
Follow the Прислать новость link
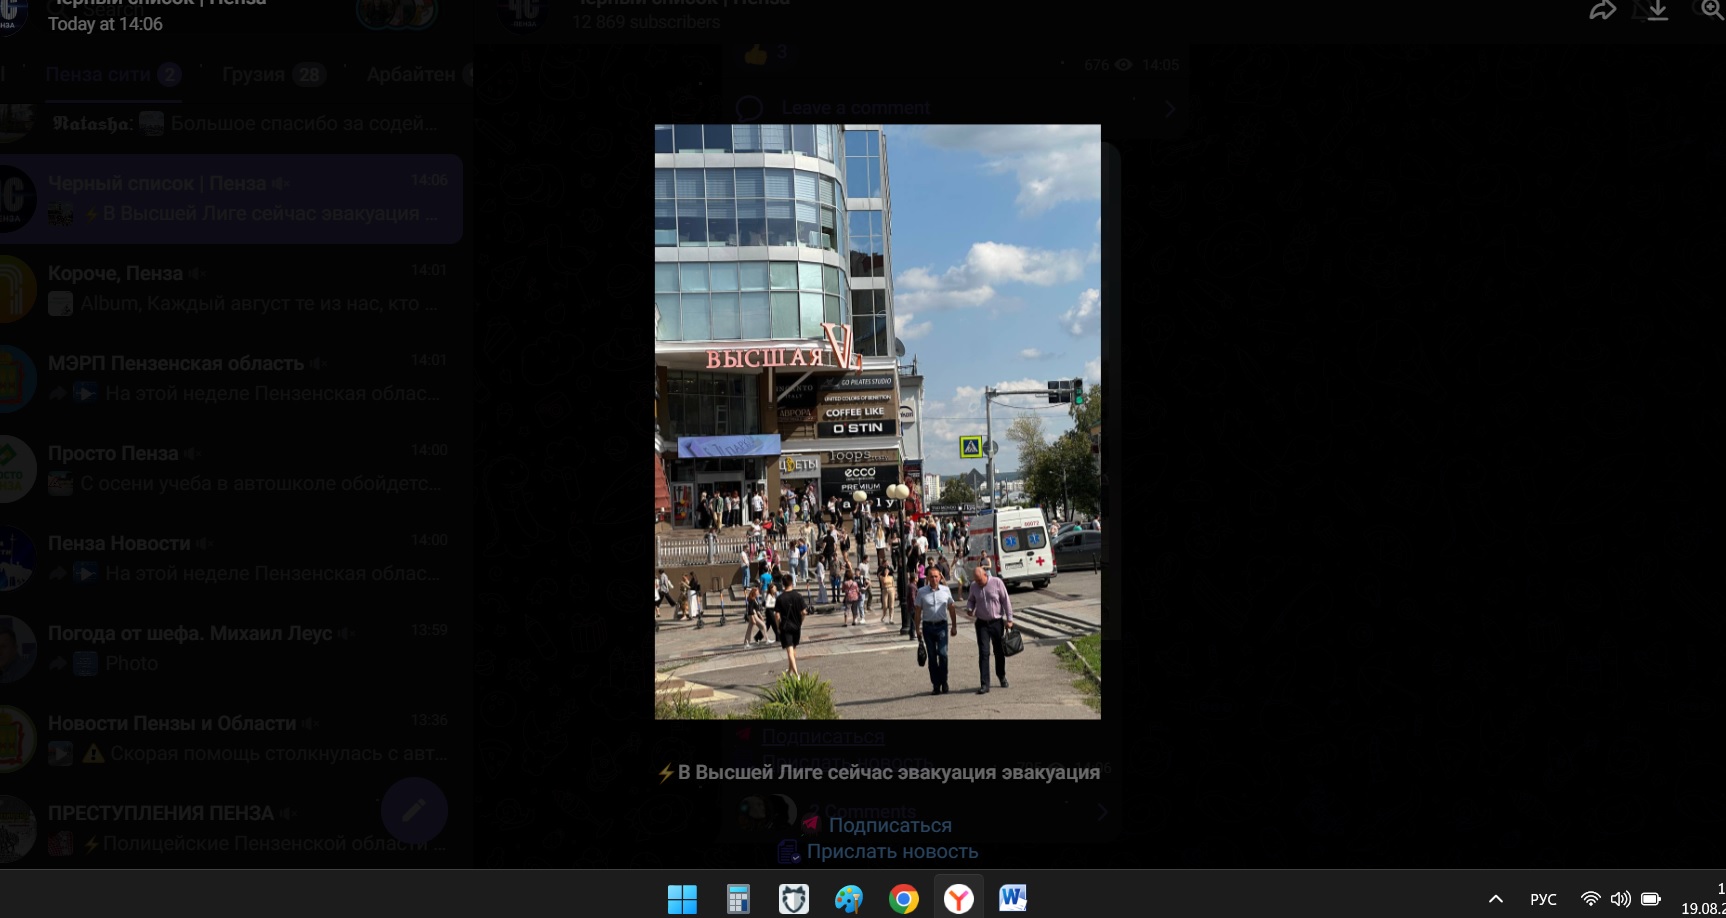[x=891, y=851]
